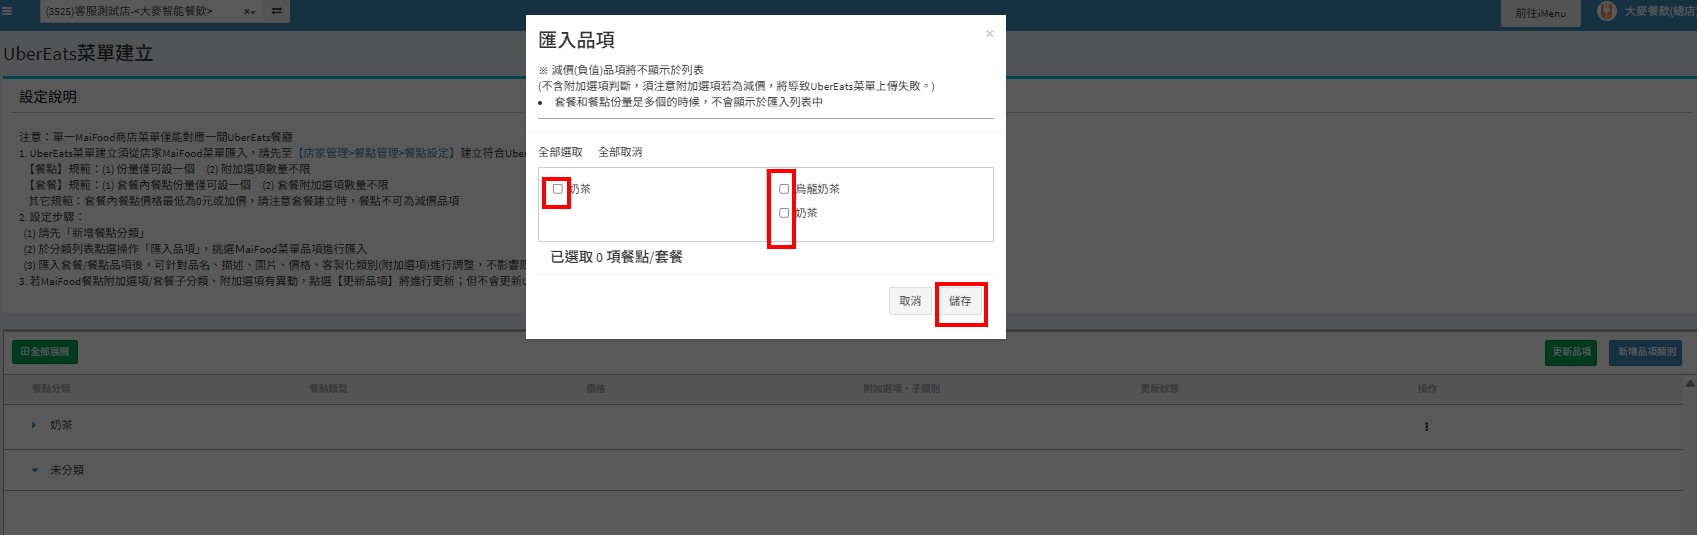Open the hamburger menu in the top bar
This screenshot has height=535, width=1697.
coord(8,12)
